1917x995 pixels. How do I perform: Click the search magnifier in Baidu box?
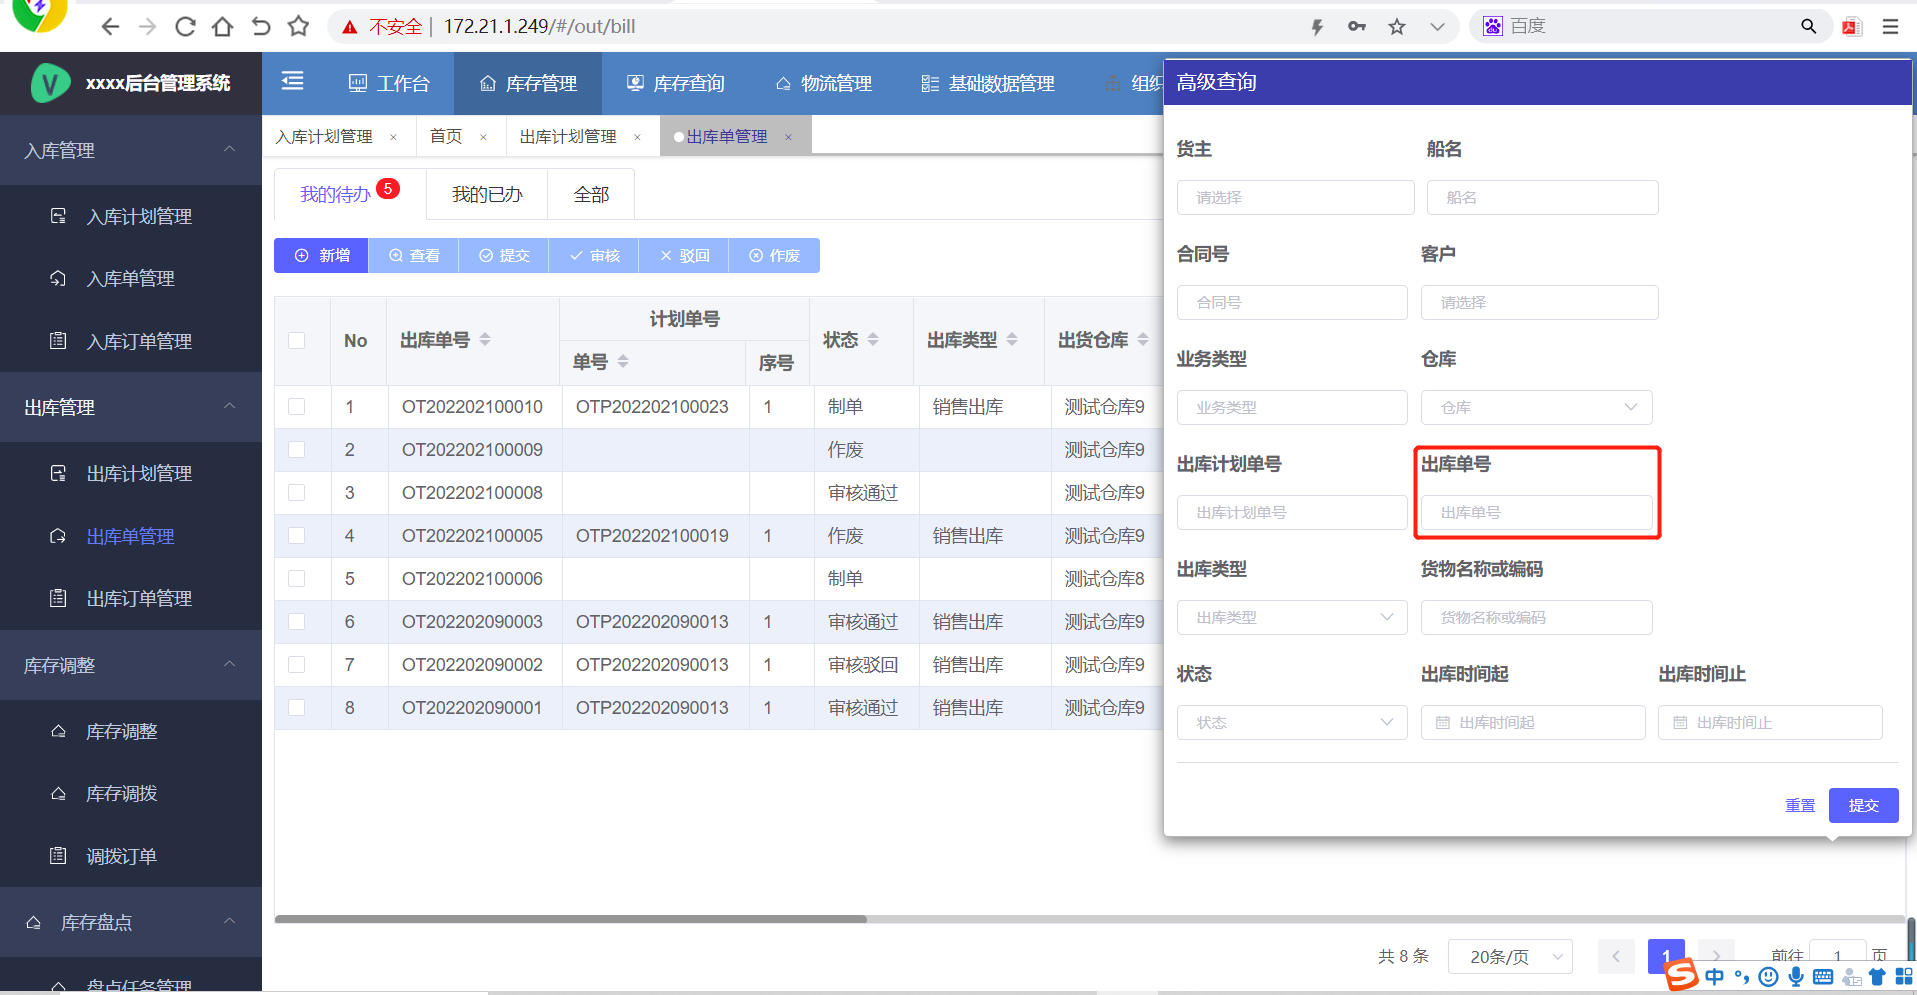pos(1808,27)
